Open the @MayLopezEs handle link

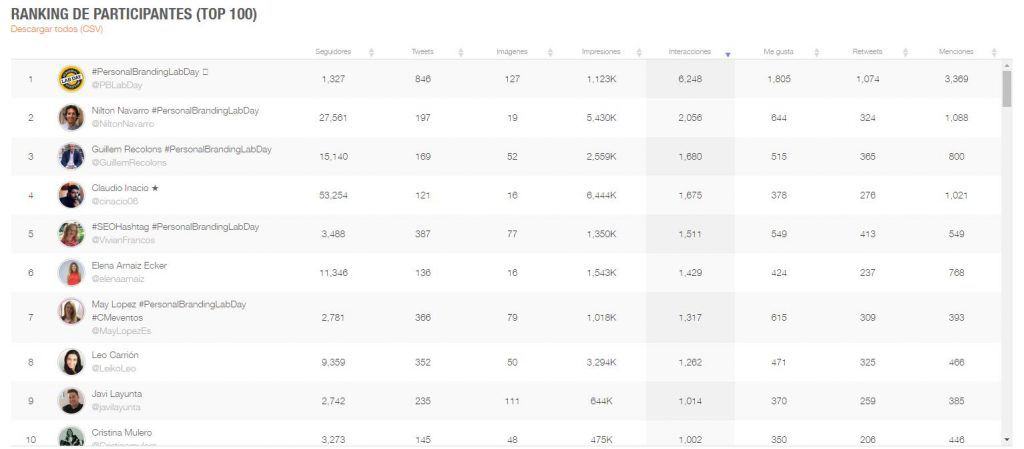pyautogui.click(x=121, y=331)
